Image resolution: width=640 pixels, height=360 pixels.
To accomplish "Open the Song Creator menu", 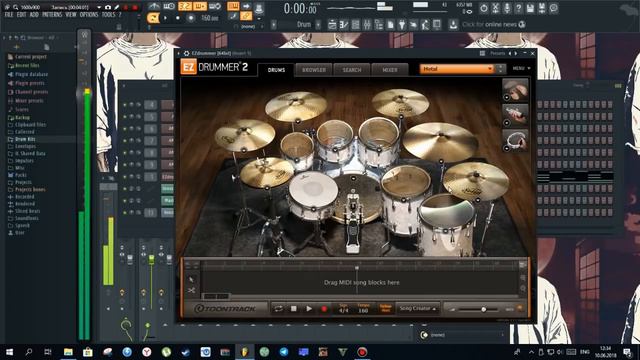I will (418, 309).
